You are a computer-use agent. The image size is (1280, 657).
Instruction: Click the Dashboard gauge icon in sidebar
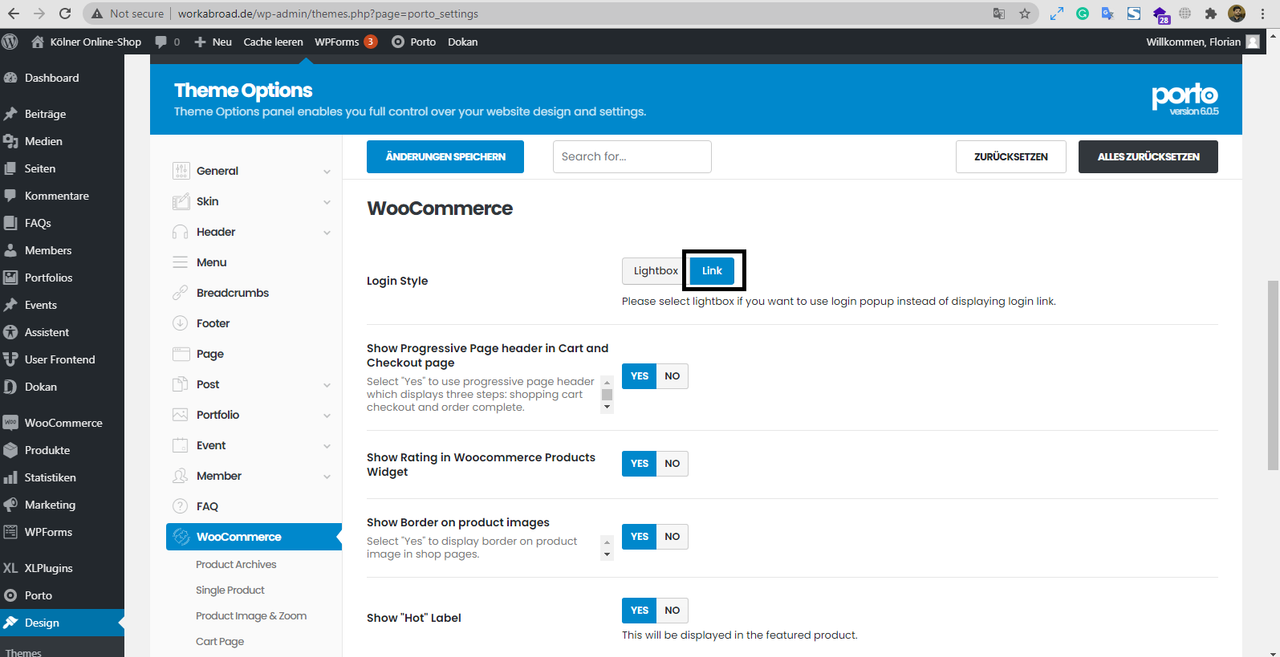pos(11,78)
